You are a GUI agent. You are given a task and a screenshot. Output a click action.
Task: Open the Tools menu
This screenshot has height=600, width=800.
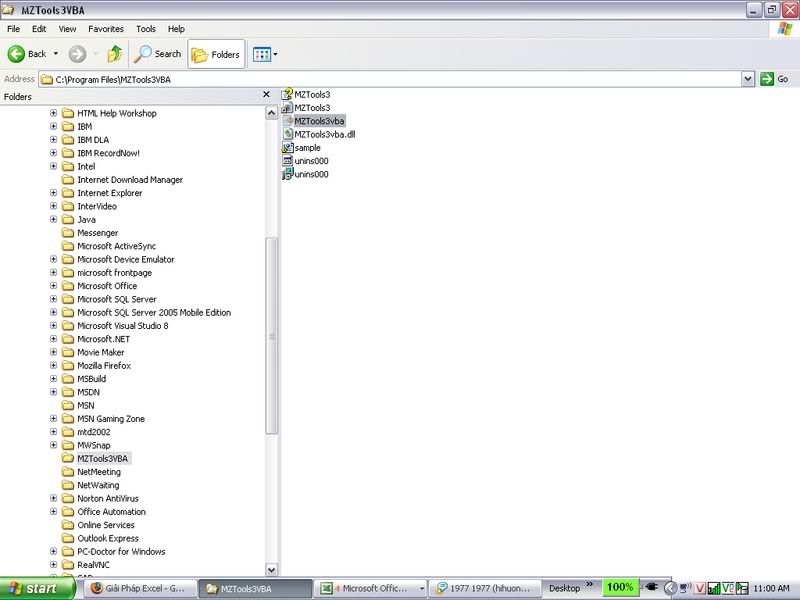coord(146,29)
